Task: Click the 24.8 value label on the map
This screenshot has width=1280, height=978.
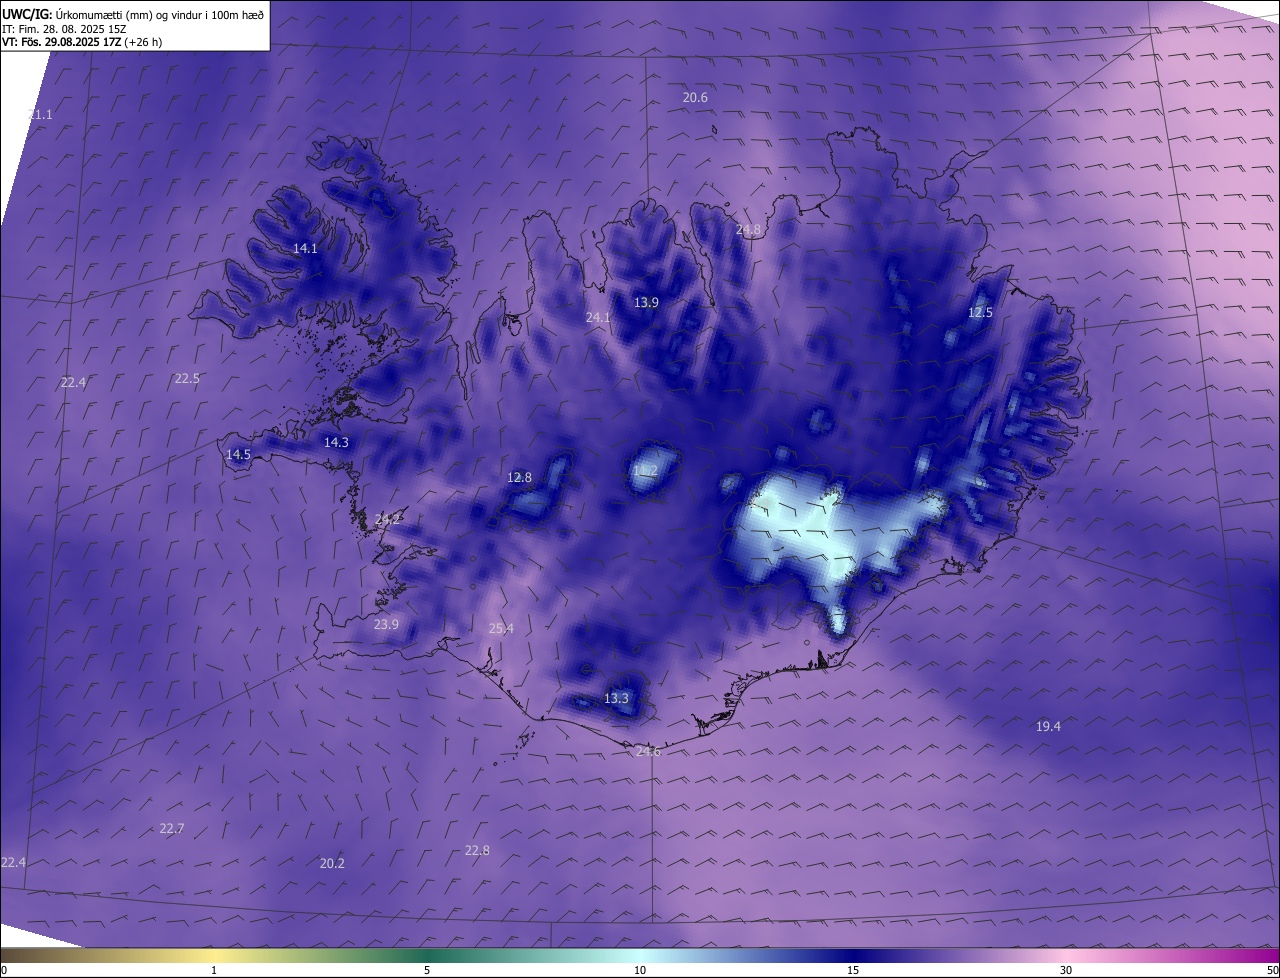Action: click(748, 230)
